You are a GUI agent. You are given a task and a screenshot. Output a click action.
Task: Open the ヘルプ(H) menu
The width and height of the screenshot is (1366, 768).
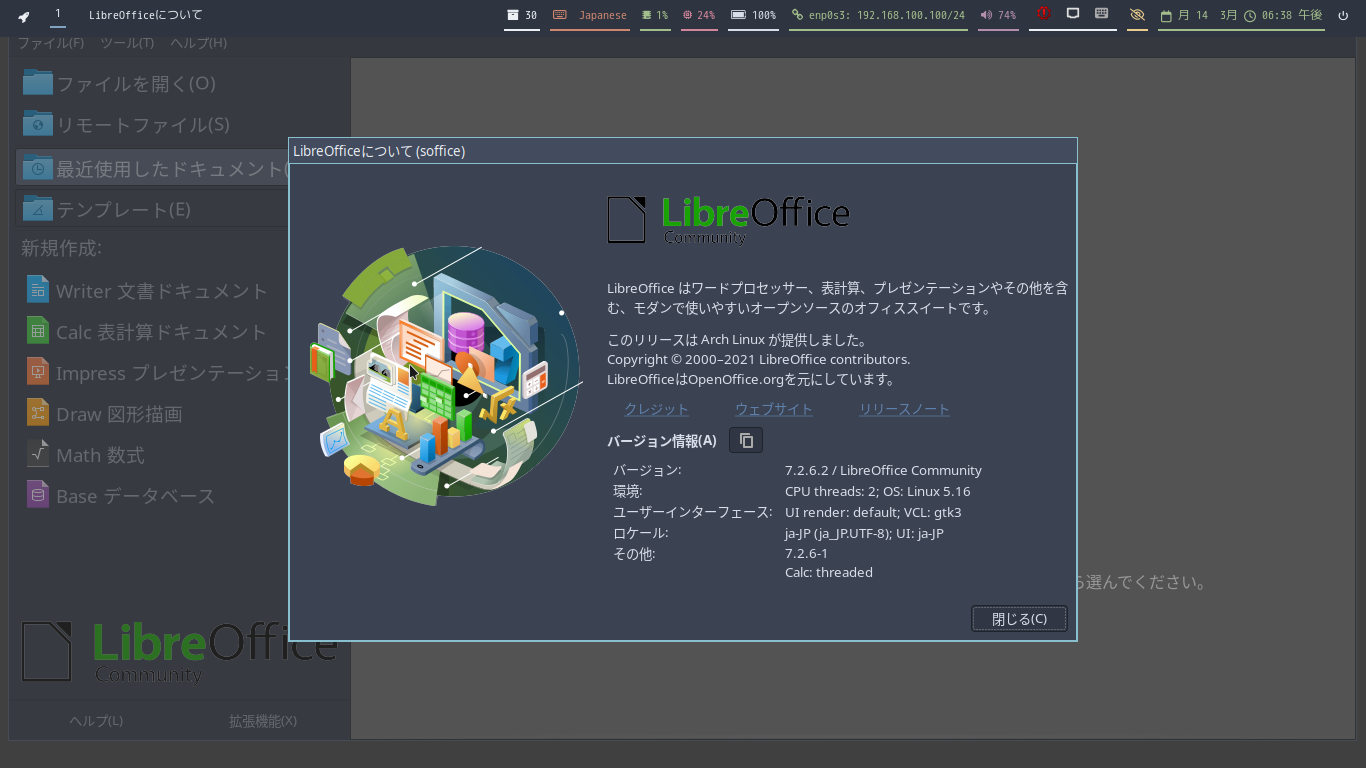(x=198, y=43)
